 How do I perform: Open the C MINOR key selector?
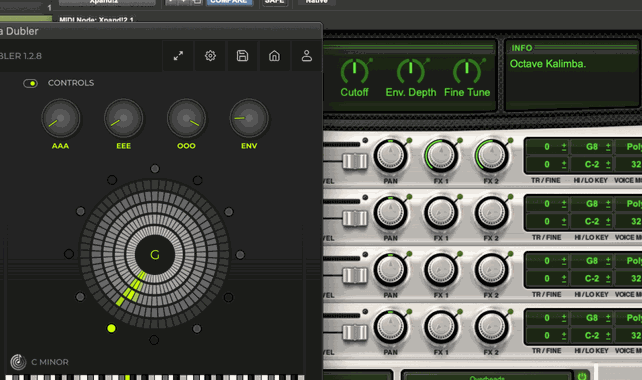coord(50,362)
